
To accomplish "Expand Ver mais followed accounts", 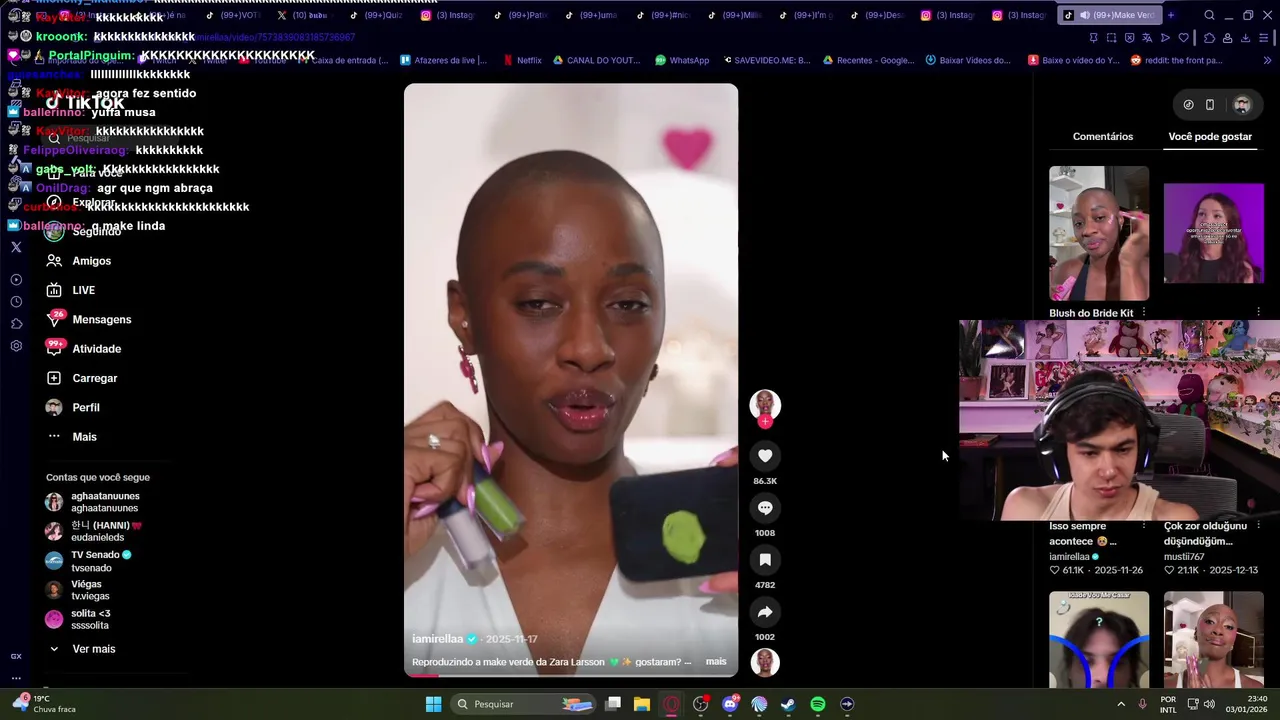I will (x=81, y=649).
